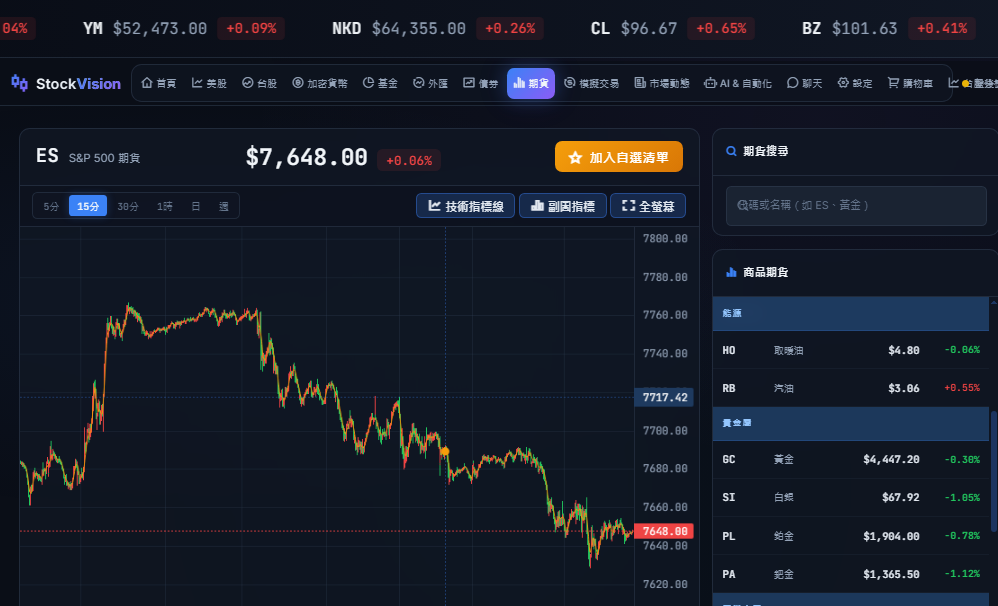
Task: Switch chart to 5分 interval
Action: (x=51, y=206)
